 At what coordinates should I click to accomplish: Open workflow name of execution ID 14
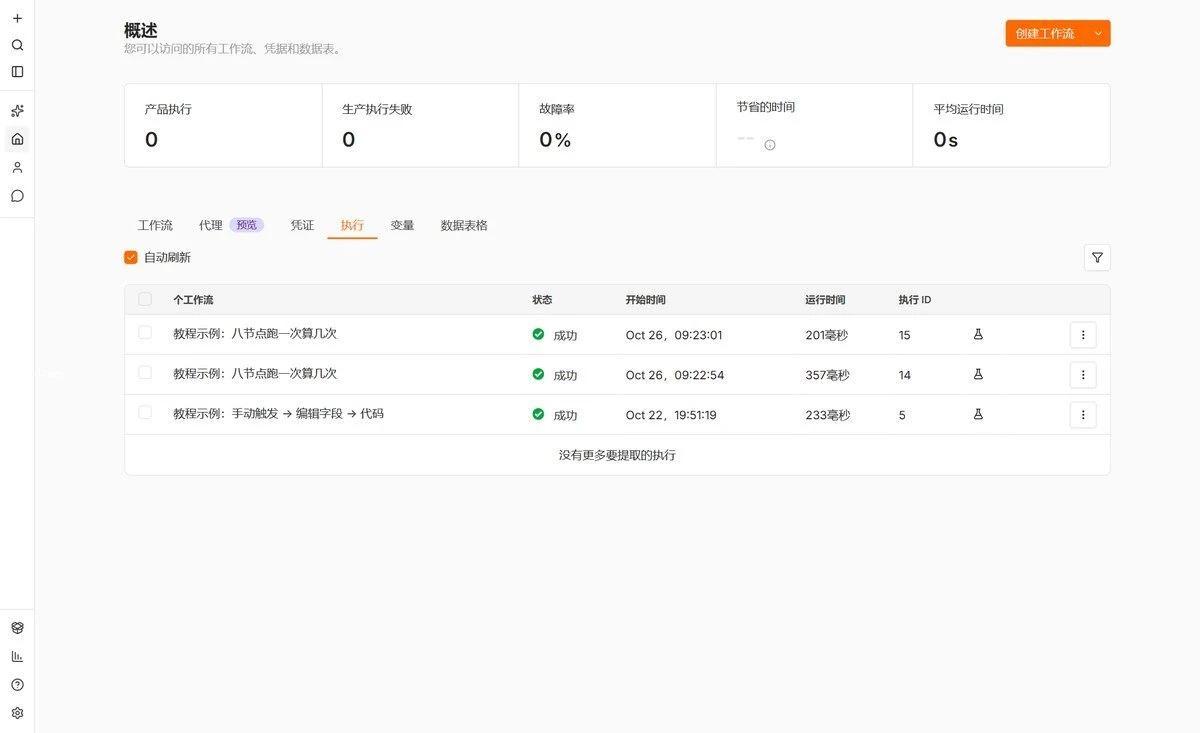pos(255,373)
